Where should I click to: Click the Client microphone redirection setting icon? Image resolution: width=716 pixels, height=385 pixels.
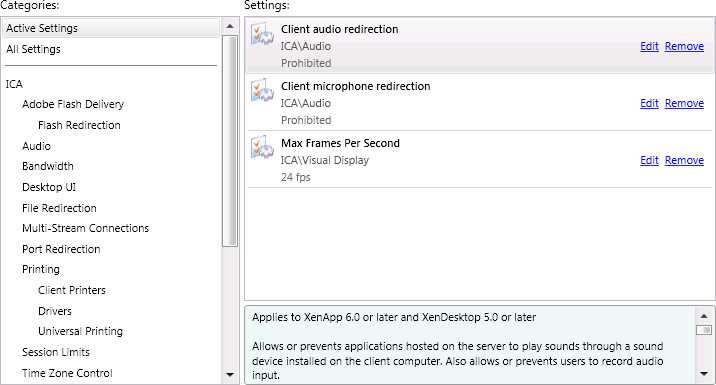pyautogui.click(x=262, y=90)
